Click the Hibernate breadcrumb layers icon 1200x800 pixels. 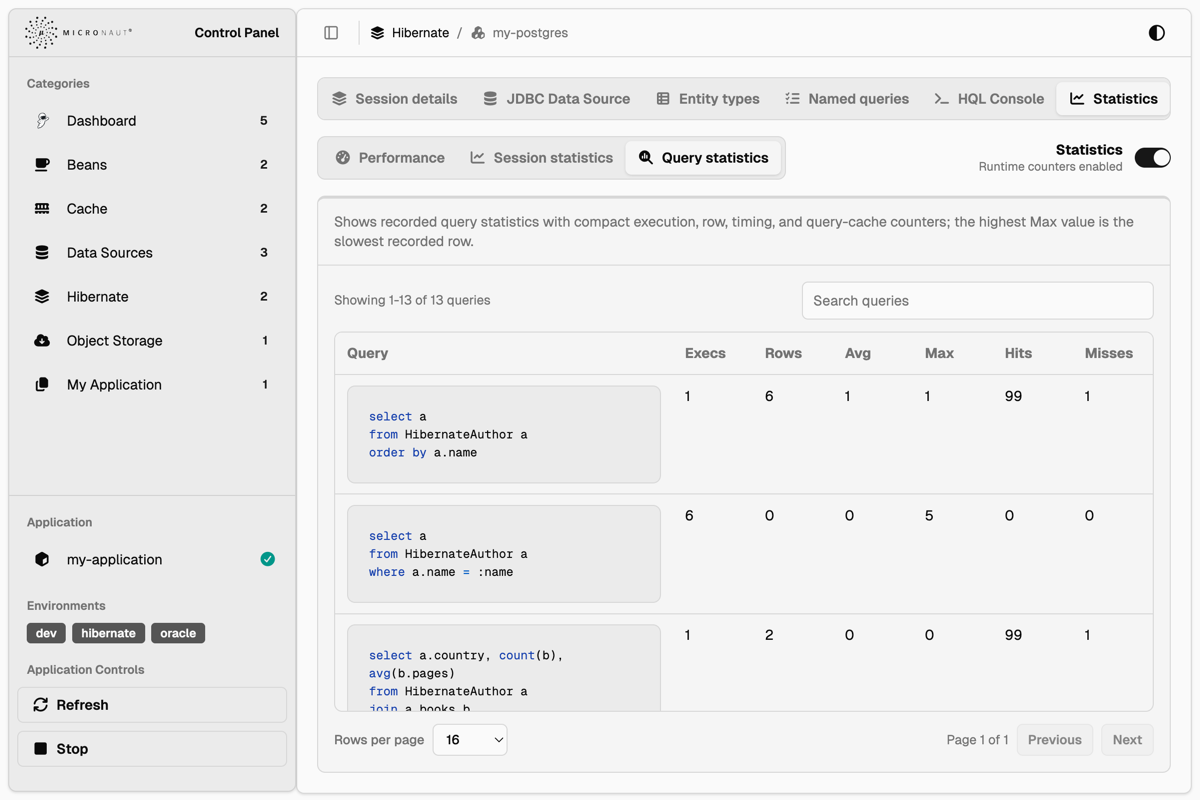click(x=377, y=33)
